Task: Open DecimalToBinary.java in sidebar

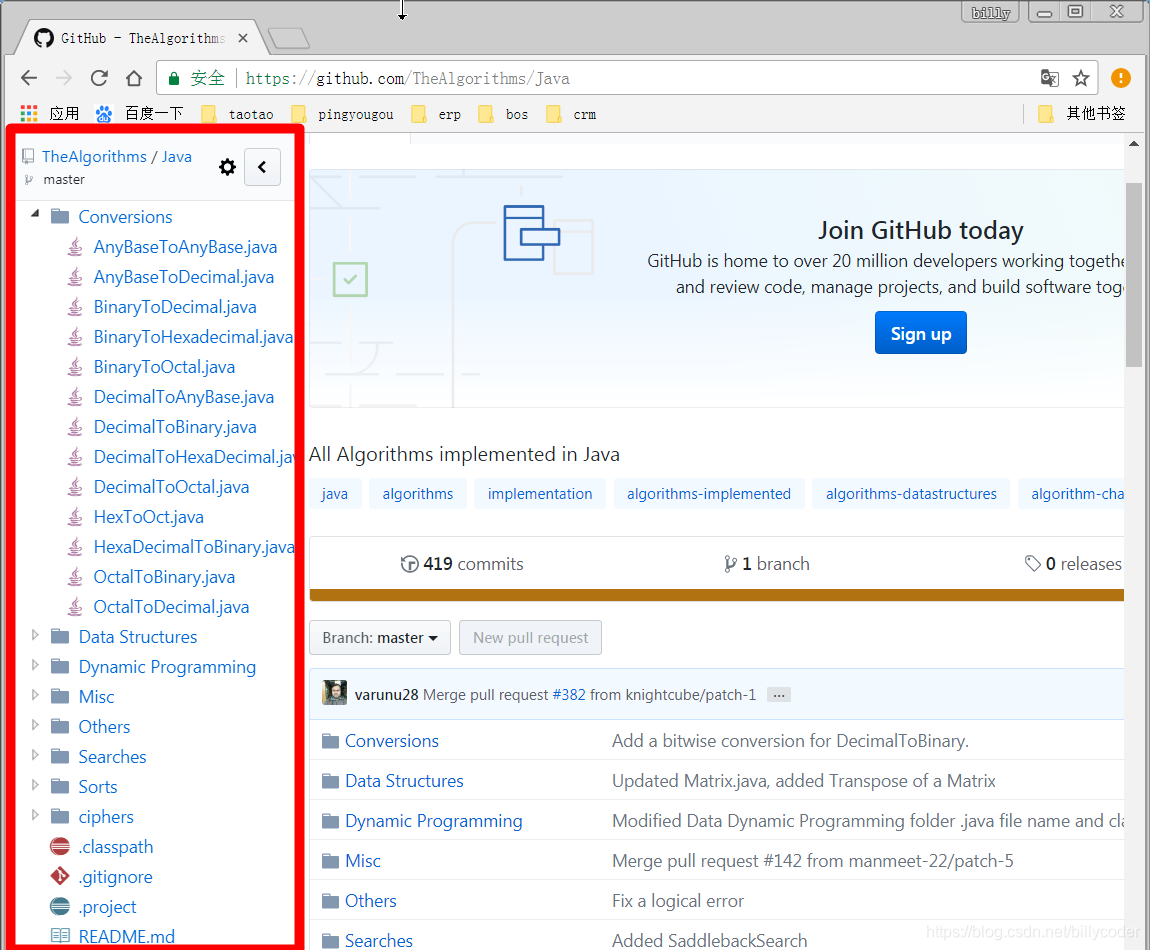Action: pos(175,428)
